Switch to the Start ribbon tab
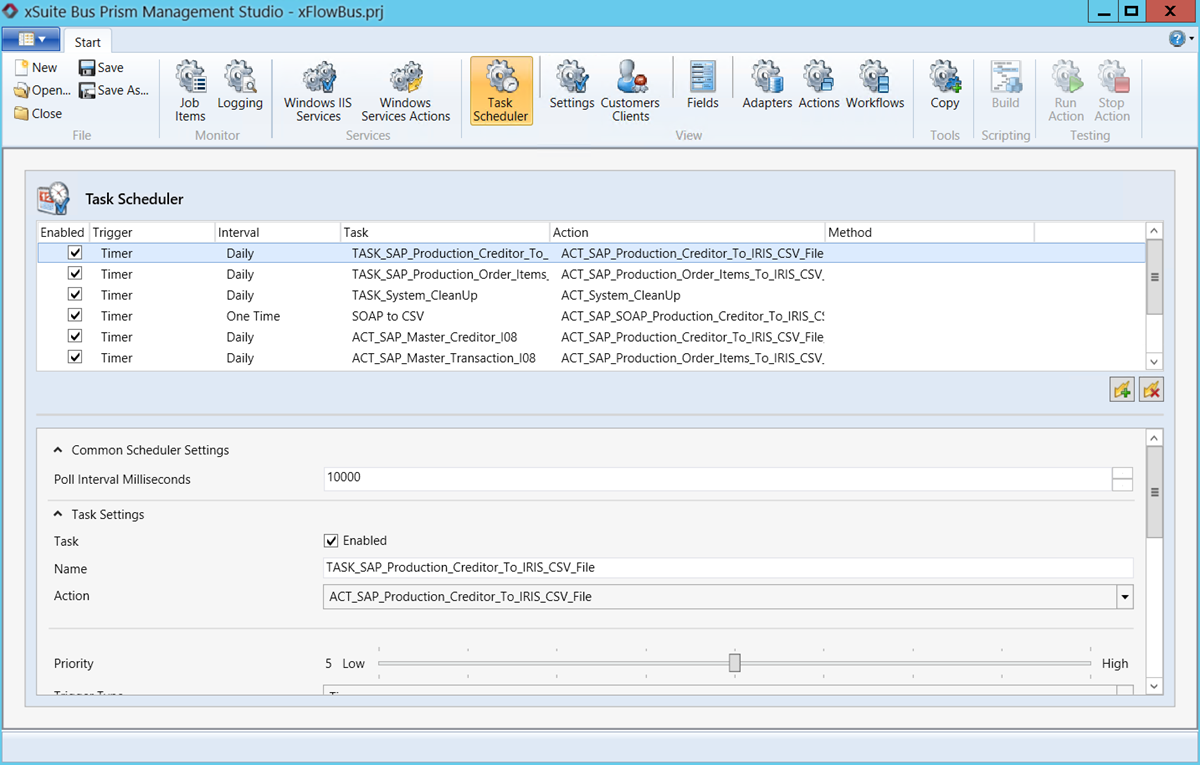The height and width of the screenshot is (765, 1200). (x=87, y=42)
